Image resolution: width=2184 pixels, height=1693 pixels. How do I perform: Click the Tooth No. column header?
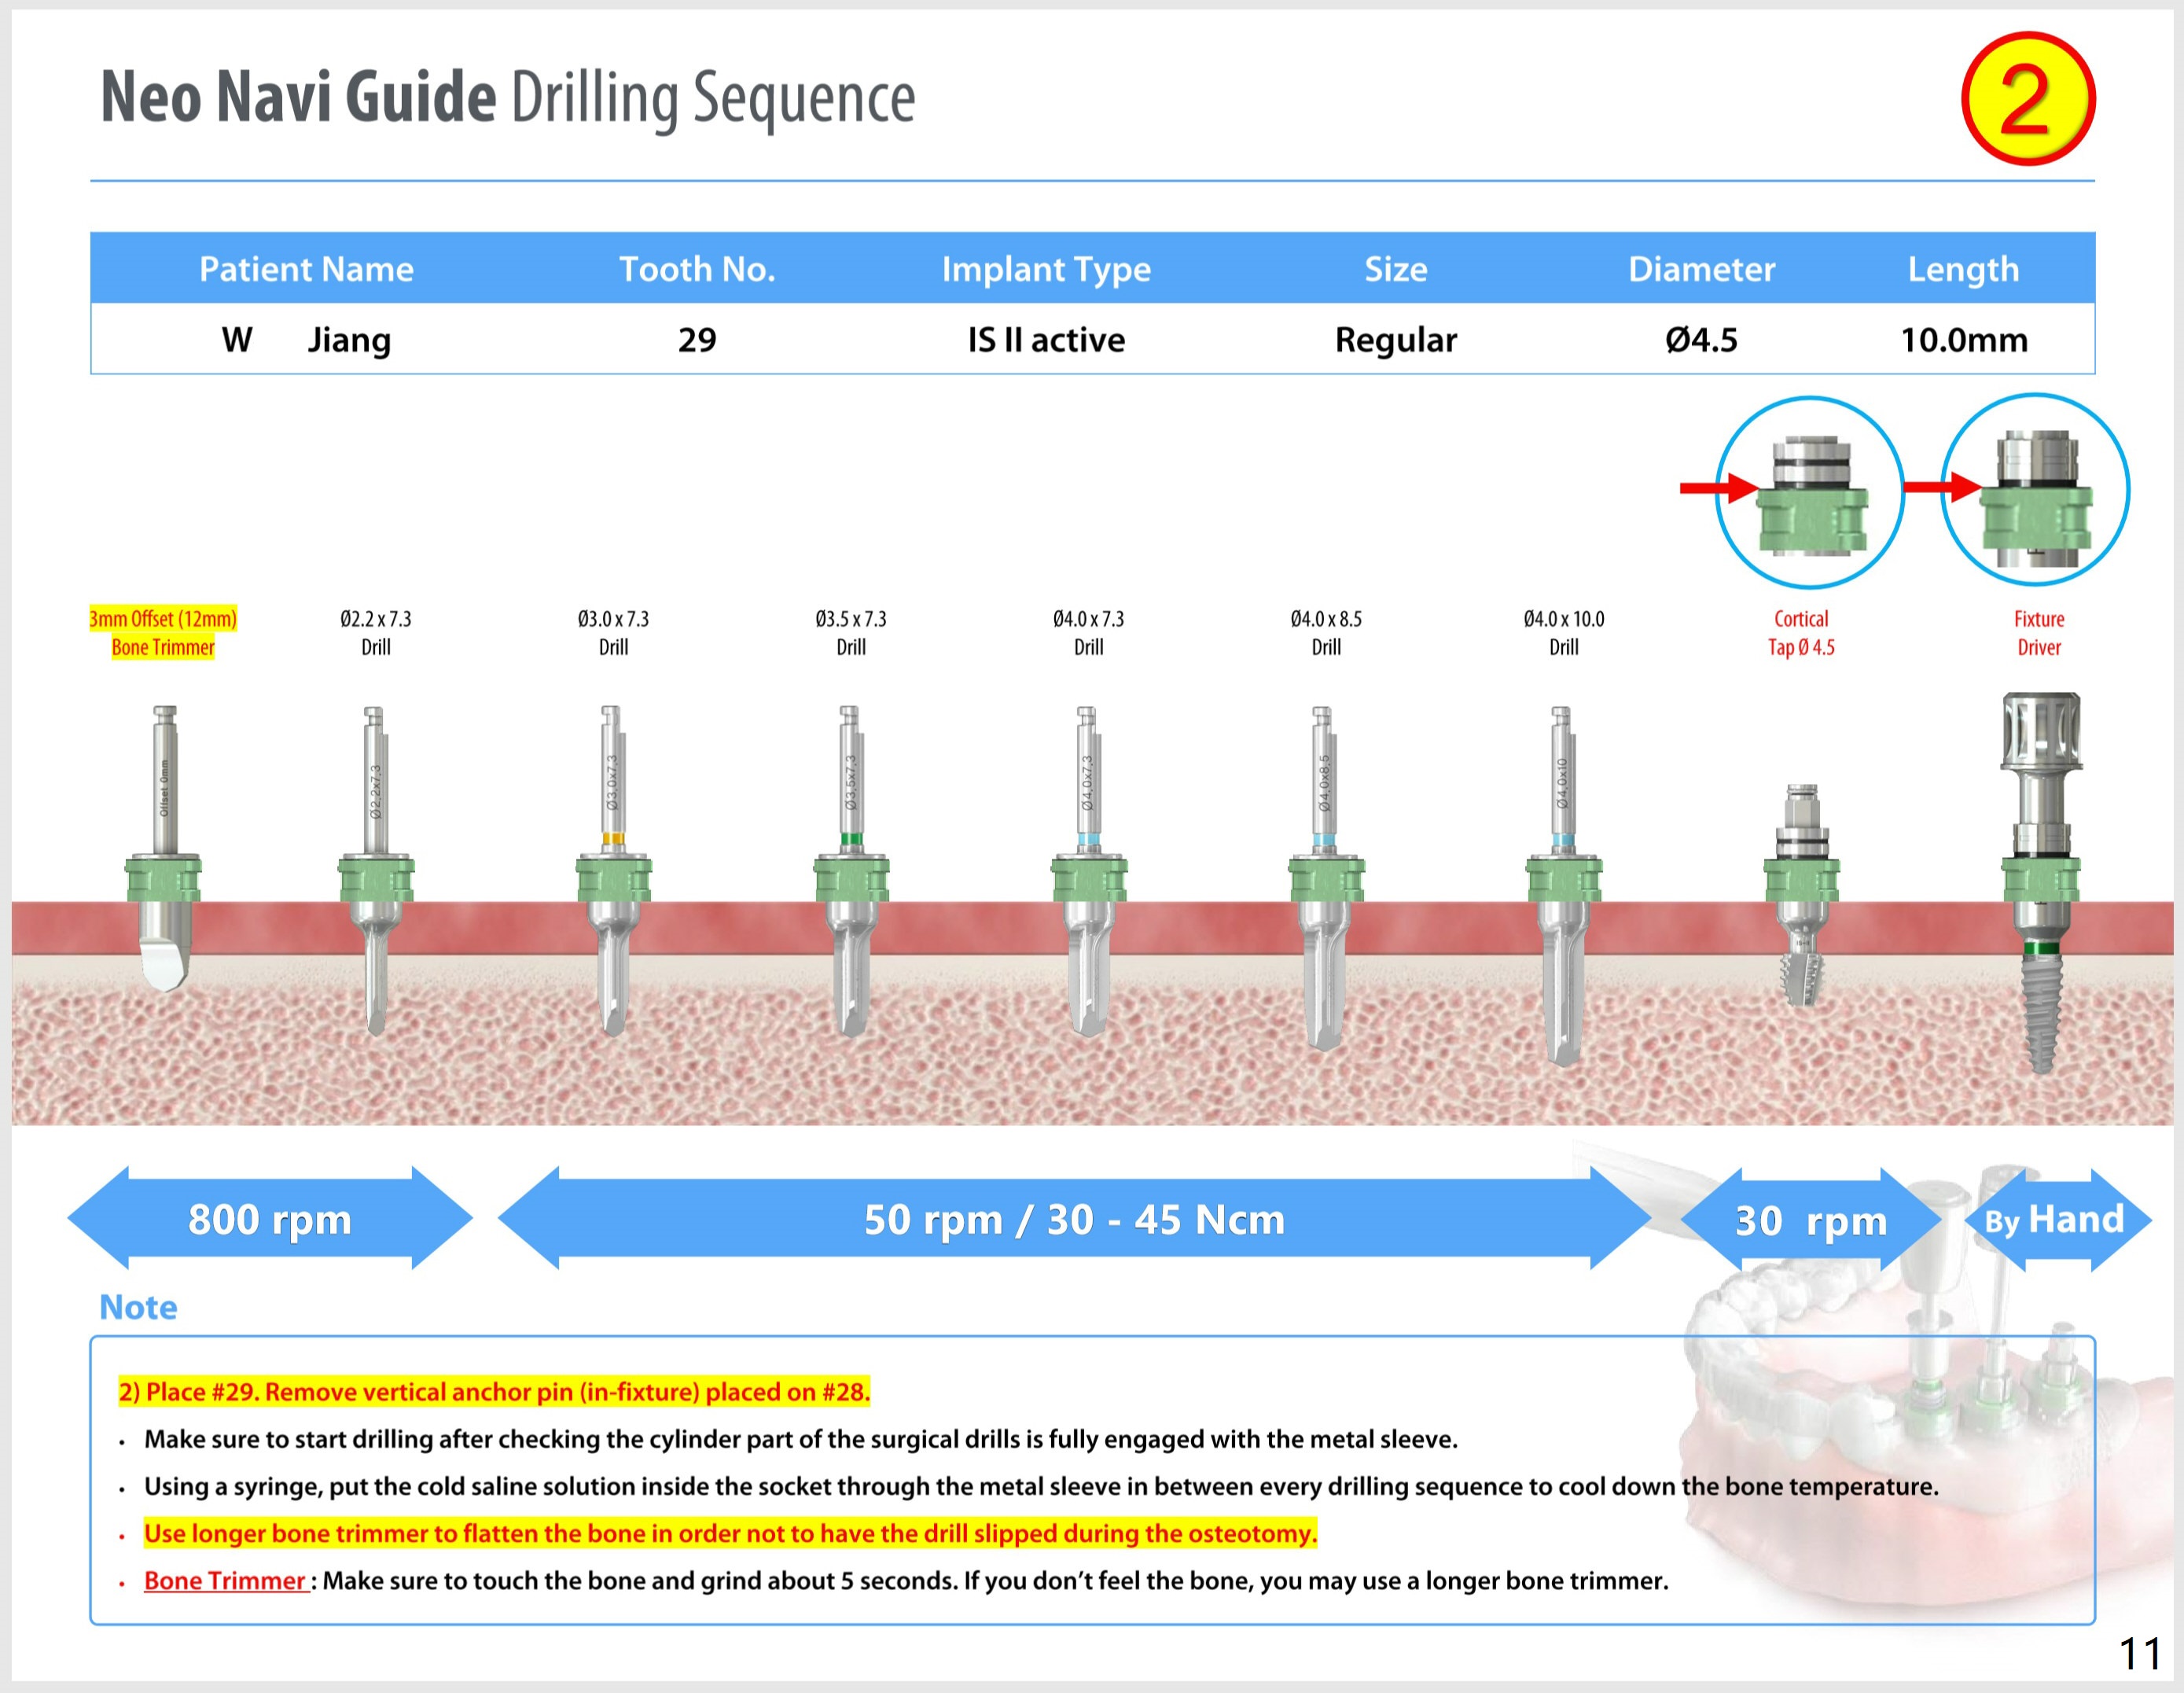[x=697, y=268]
